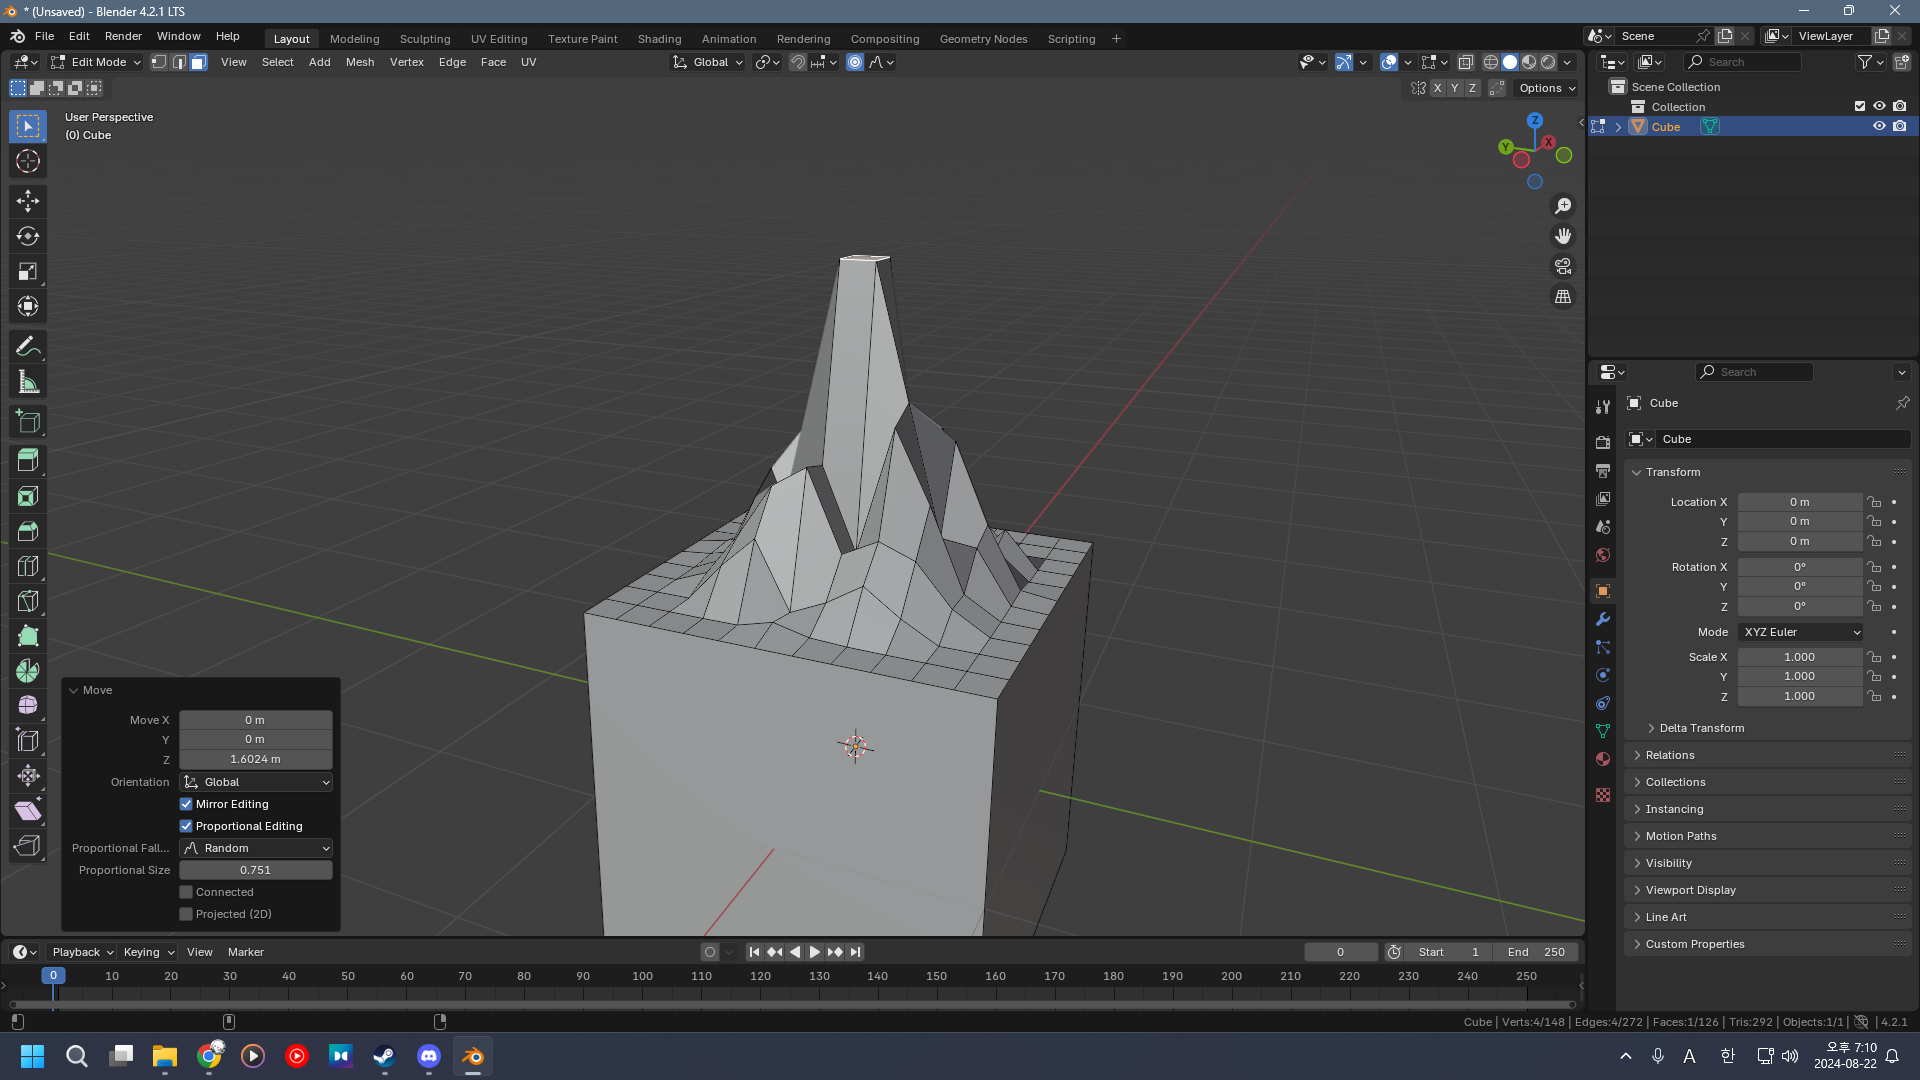This screenshot has width=1920, height=1080.
Task: Uncheck Mirror Editing checkbox
Action: click(x=186, y=804)
